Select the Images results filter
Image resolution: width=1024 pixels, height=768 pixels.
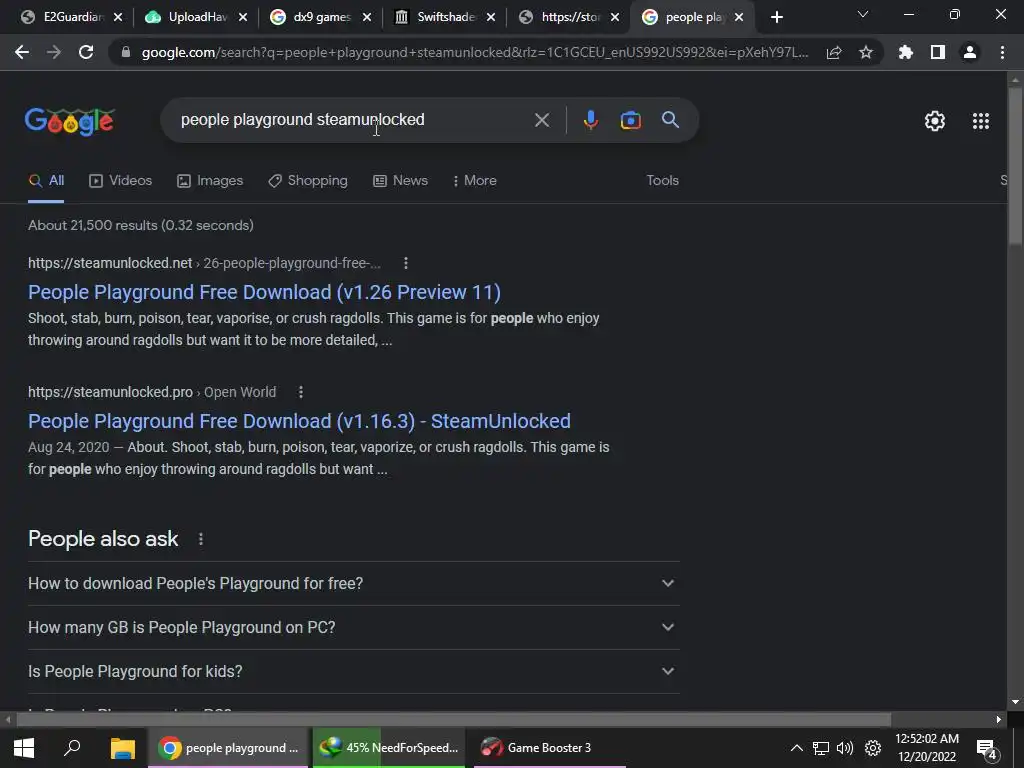click(210, 181)
